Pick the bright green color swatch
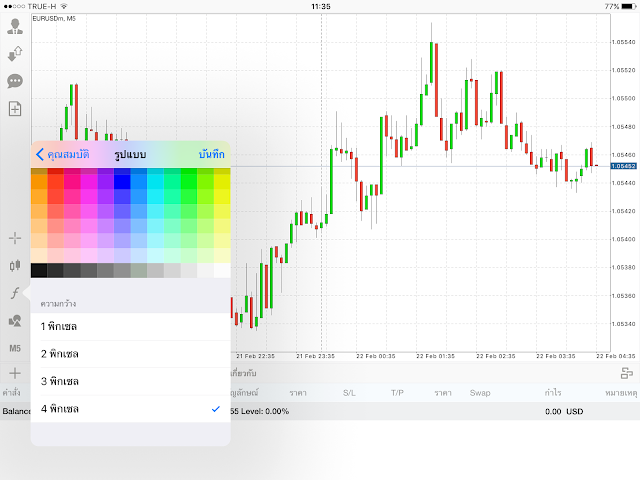The width and height of the screenshot is (640, 480). point(189,182)
